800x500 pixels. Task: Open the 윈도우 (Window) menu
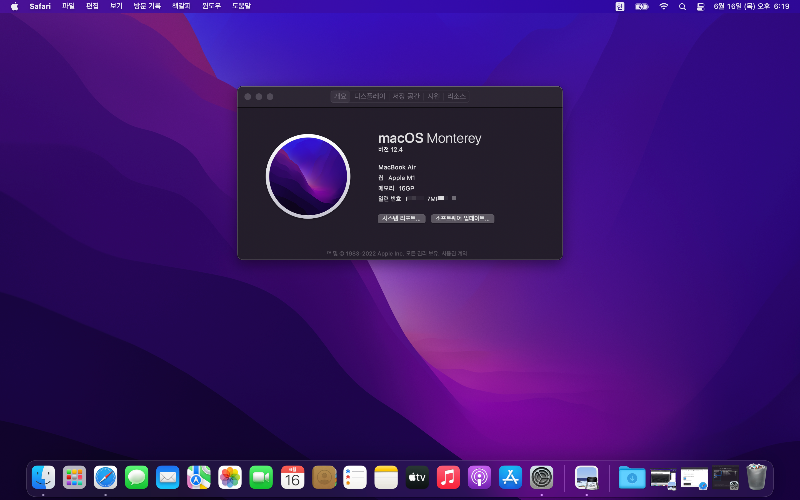[211, 6]
